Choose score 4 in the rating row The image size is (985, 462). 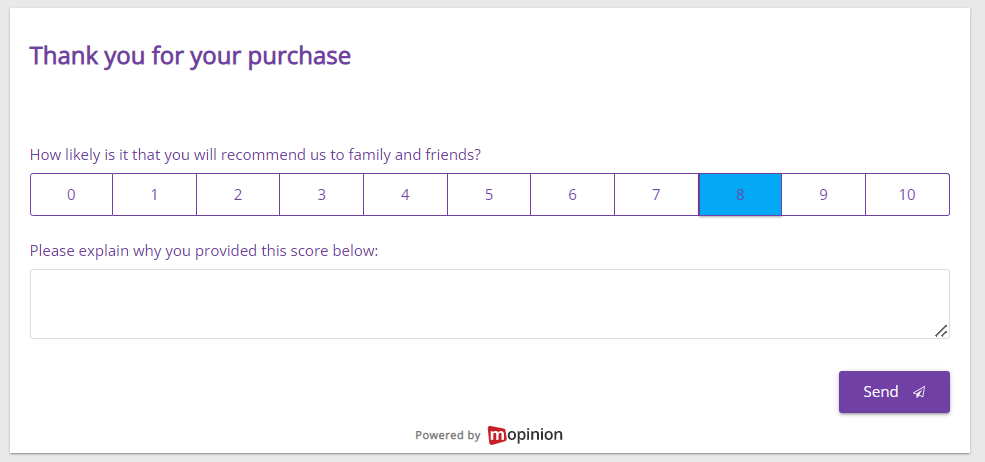coord(405,195)
